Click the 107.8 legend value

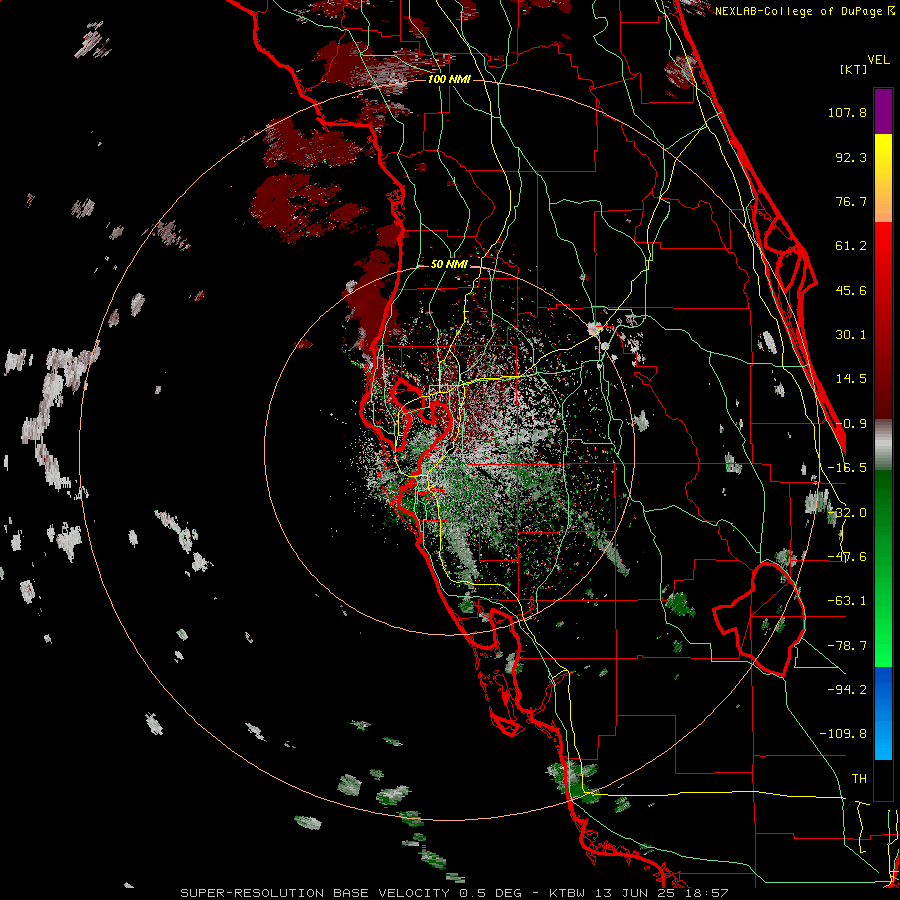pyautogui.click(x=847, y=112)
